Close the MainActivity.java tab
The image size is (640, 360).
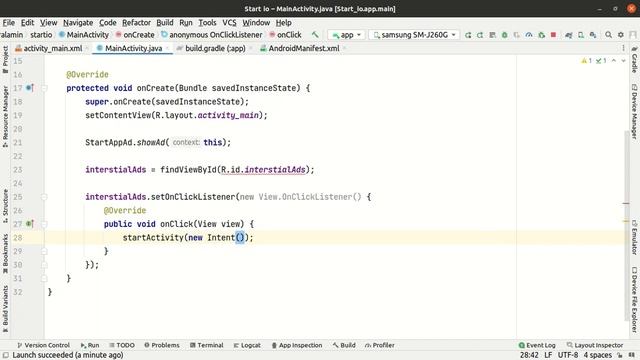point(167,49)
